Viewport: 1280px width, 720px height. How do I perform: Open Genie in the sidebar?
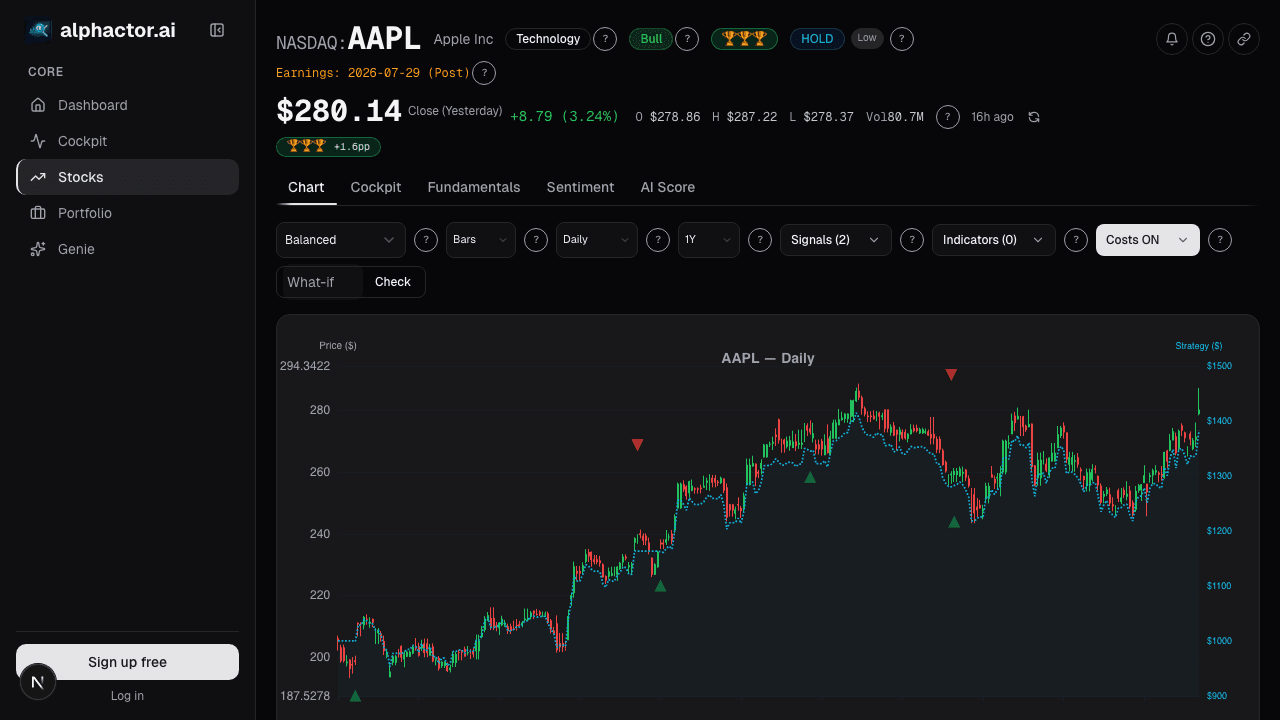127,249
